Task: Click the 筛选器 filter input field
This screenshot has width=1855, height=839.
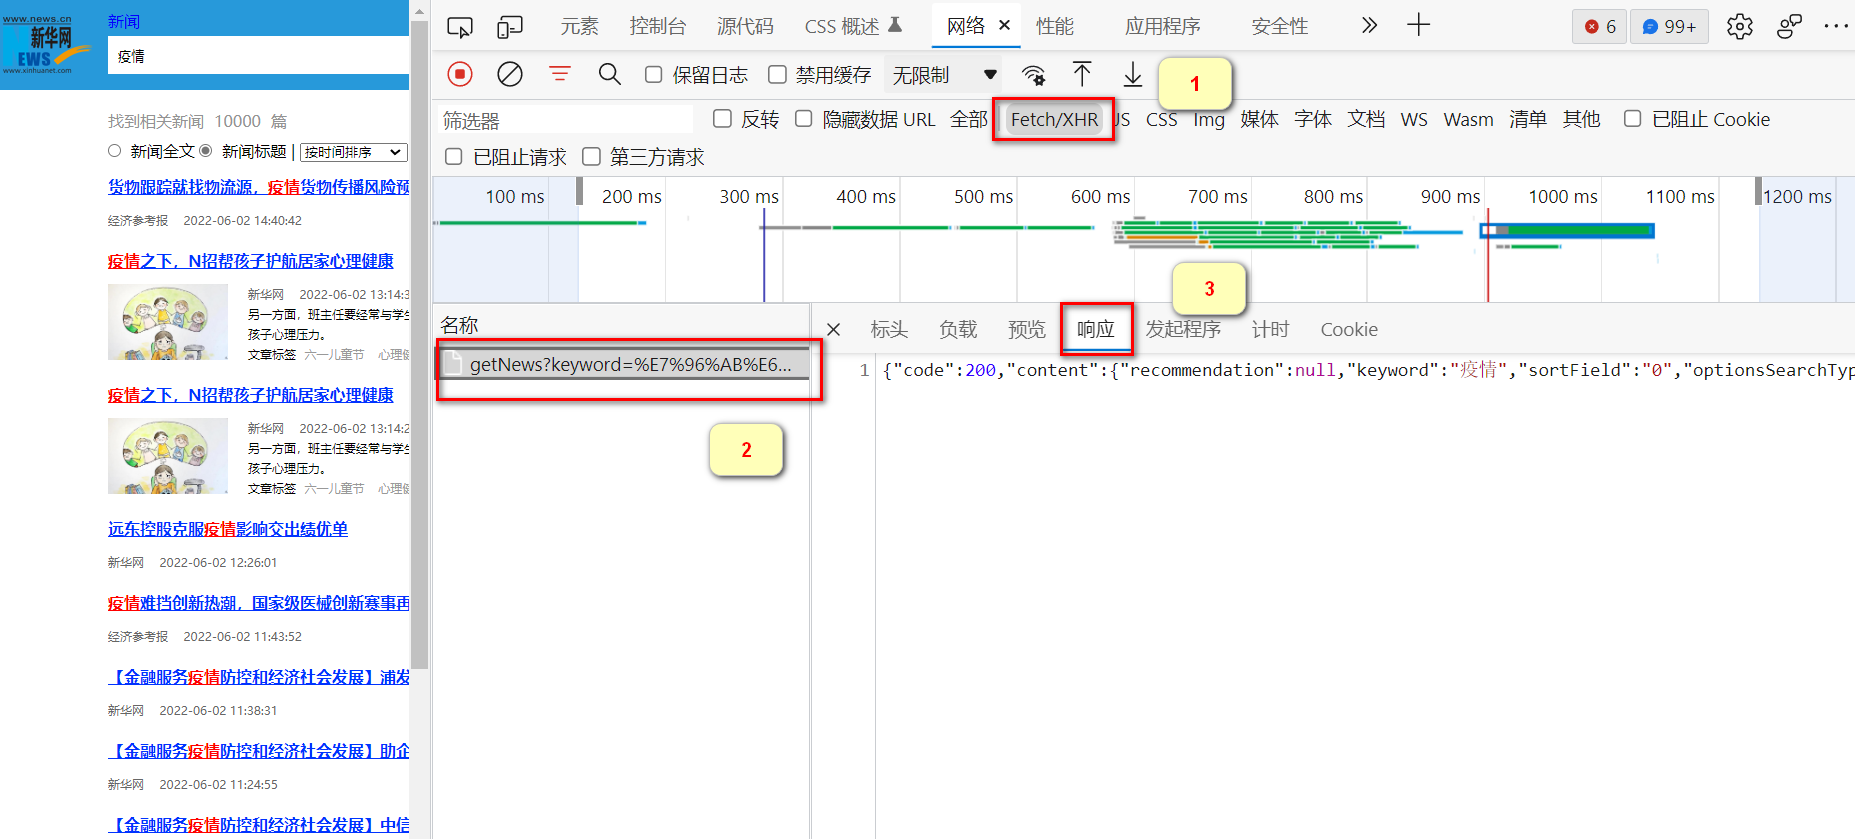Action: pyautogui.click(x=566, y=120)
